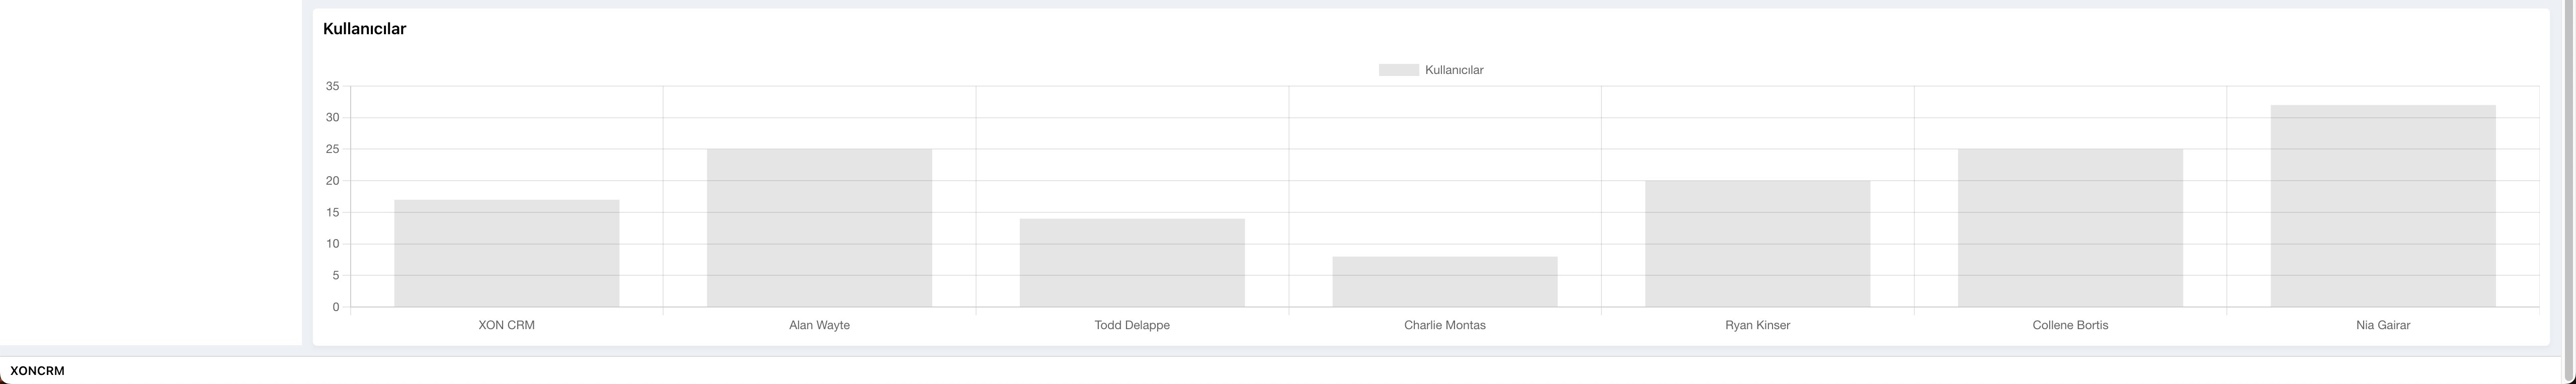Viewport: 2576px width, 384px height.
Task: Toggle the Kullanıcılar legend color box
Action: [1398, 70]
